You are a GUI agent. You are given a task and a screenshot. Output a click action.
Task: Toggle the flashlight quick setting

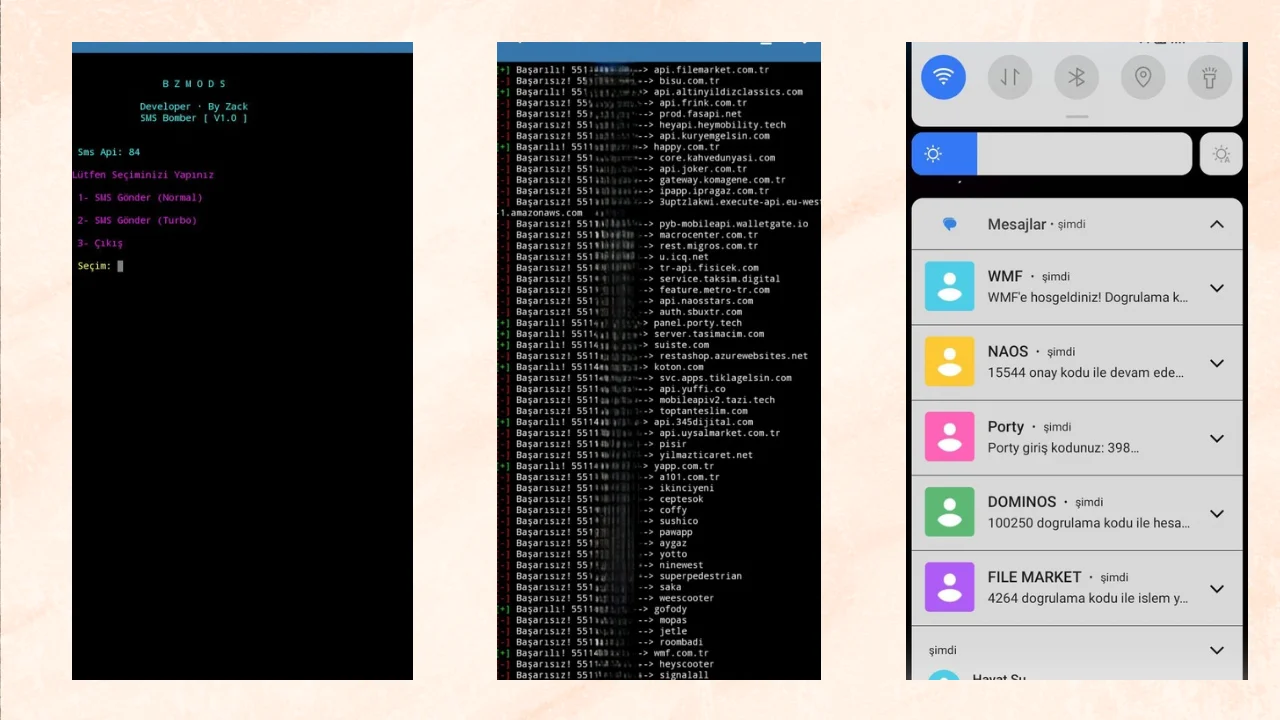tap(1210, 77)
